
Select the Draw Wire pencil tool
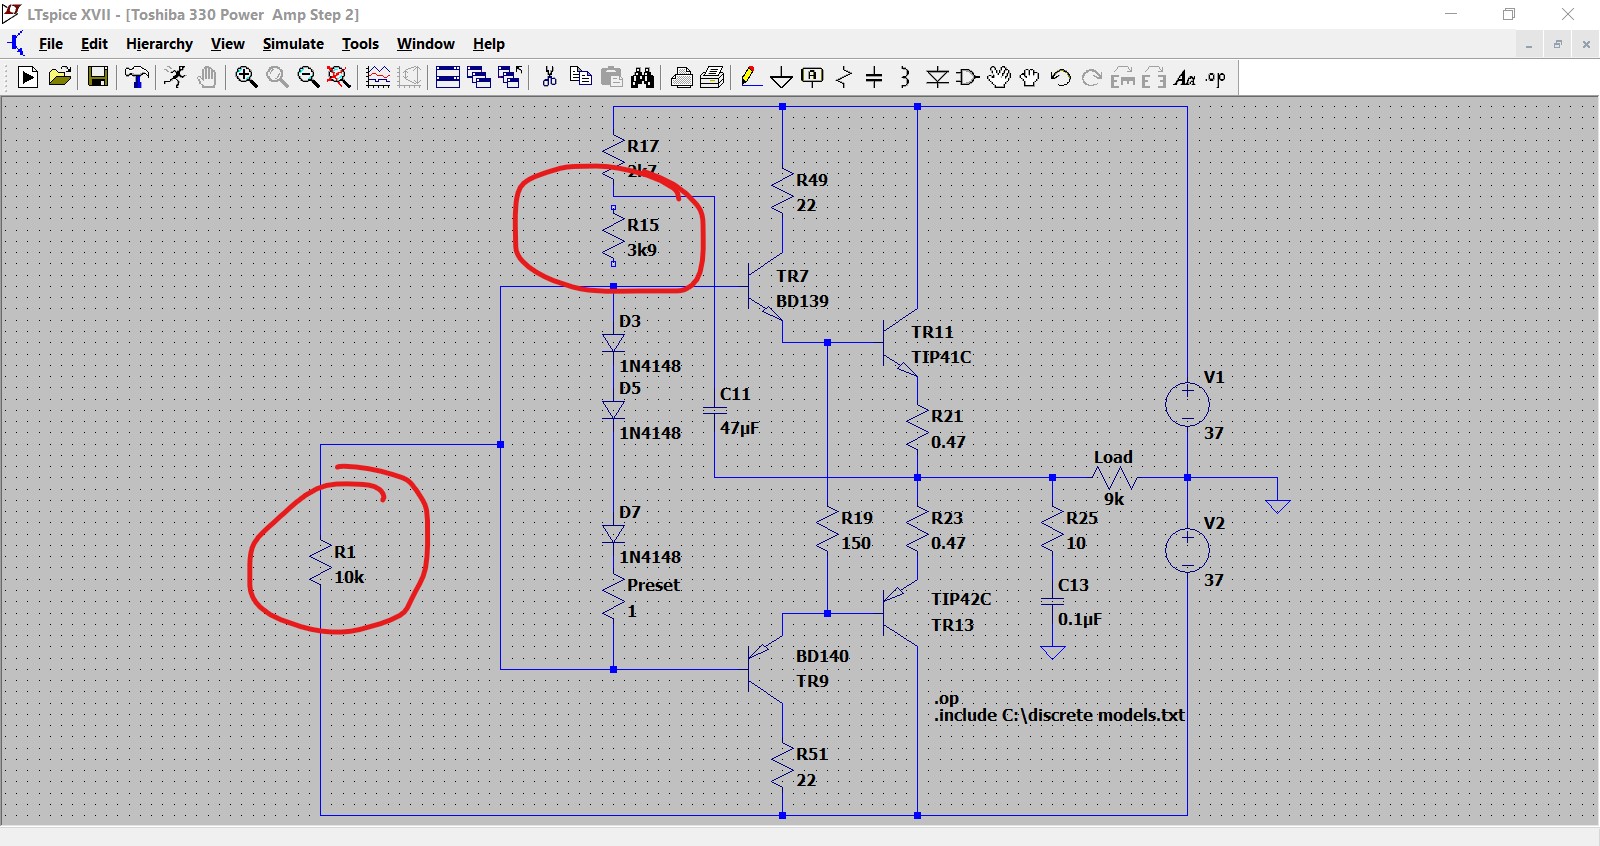tap(751, 77)
